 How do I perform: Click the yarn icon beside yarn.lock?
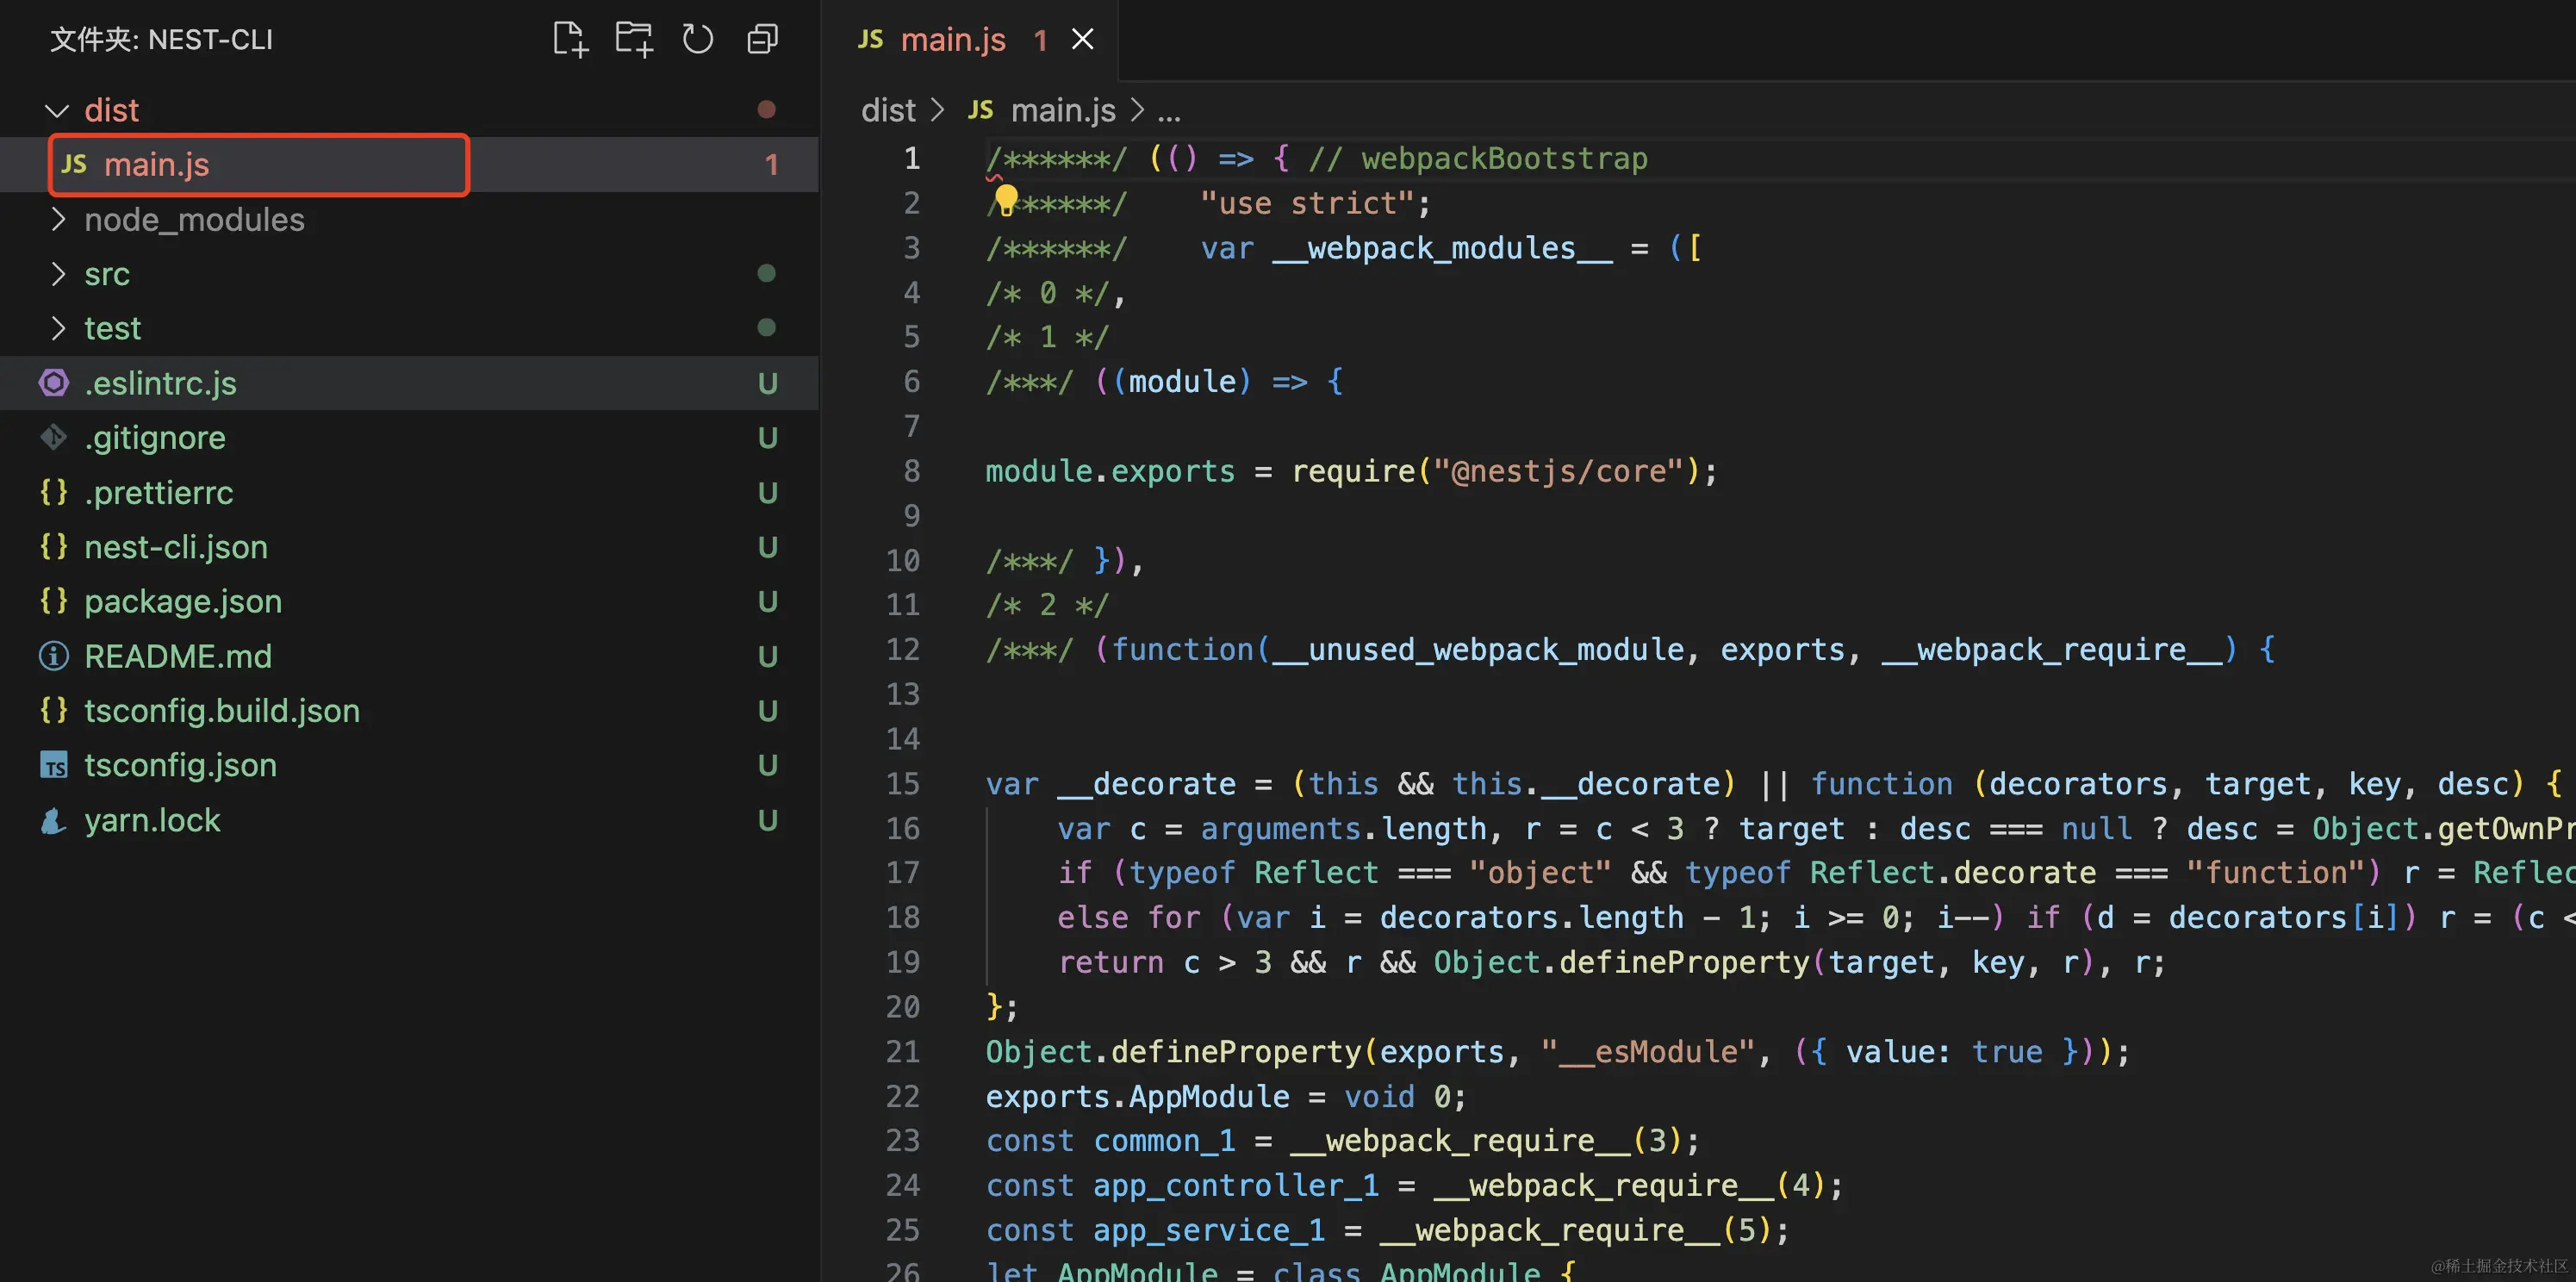click(54, 821)
